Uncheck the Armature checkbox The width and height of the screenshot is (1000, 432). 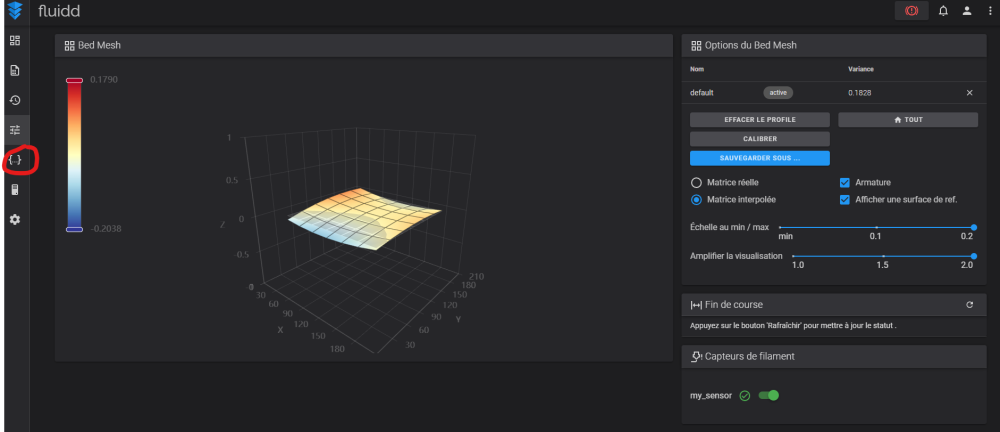[844, 182]
